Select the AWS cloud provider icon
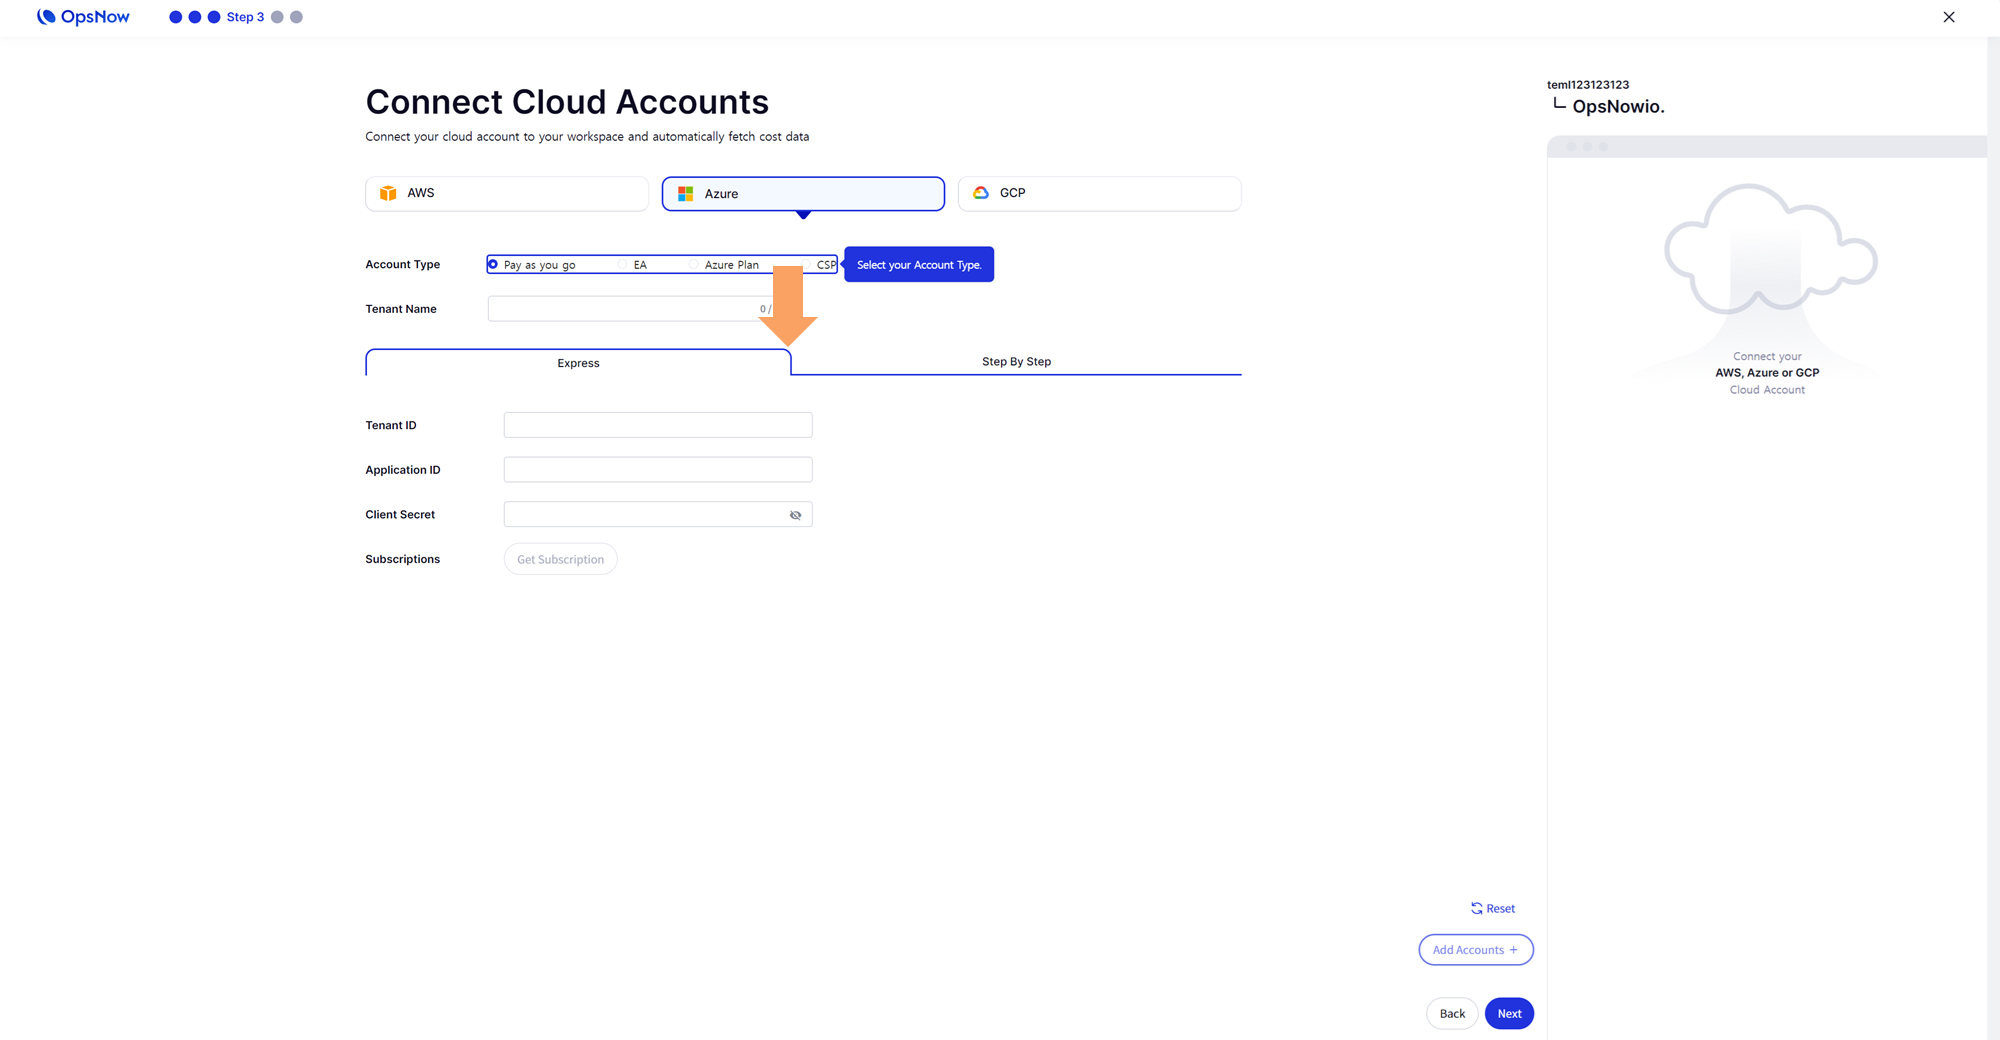The width and height of the screenshot is (2000, 1040). (388, 193)
